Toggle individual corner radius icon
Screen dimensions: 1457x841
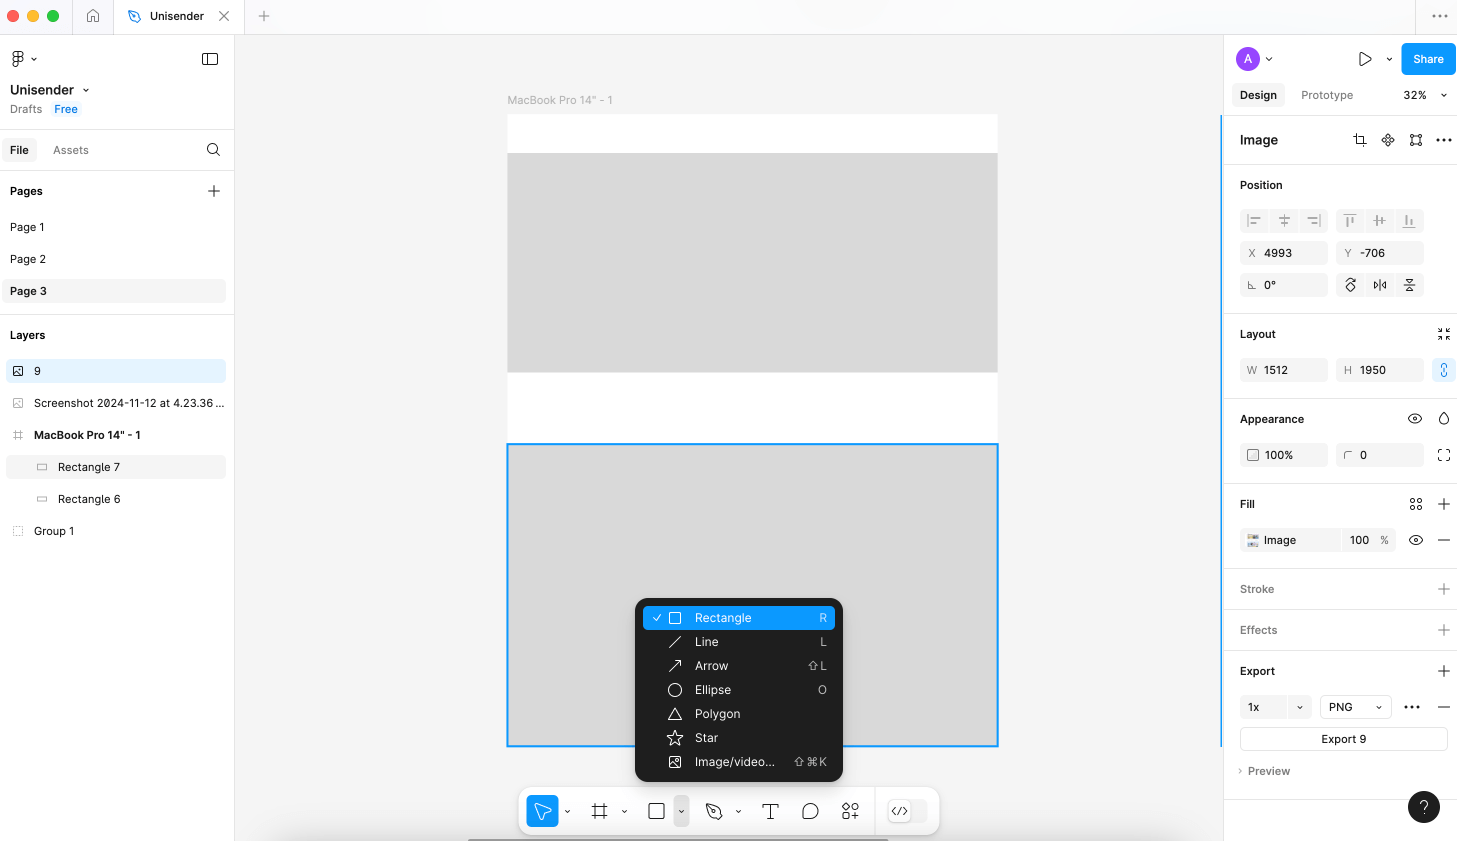(x=1444, y=455)
